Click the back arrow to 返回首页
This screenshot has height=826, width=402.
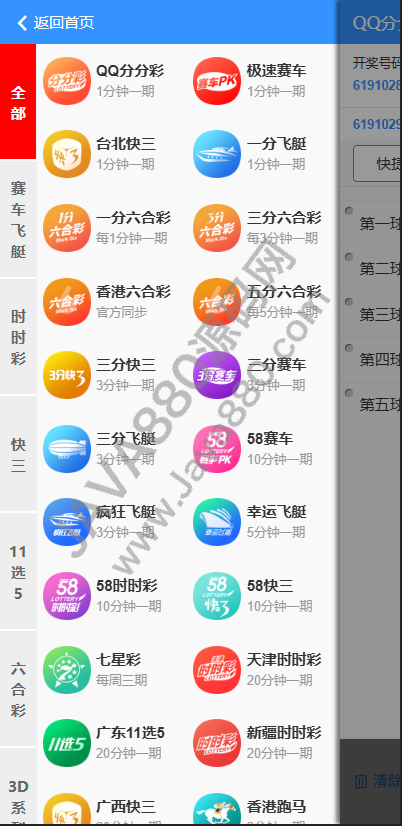[22, 23]
